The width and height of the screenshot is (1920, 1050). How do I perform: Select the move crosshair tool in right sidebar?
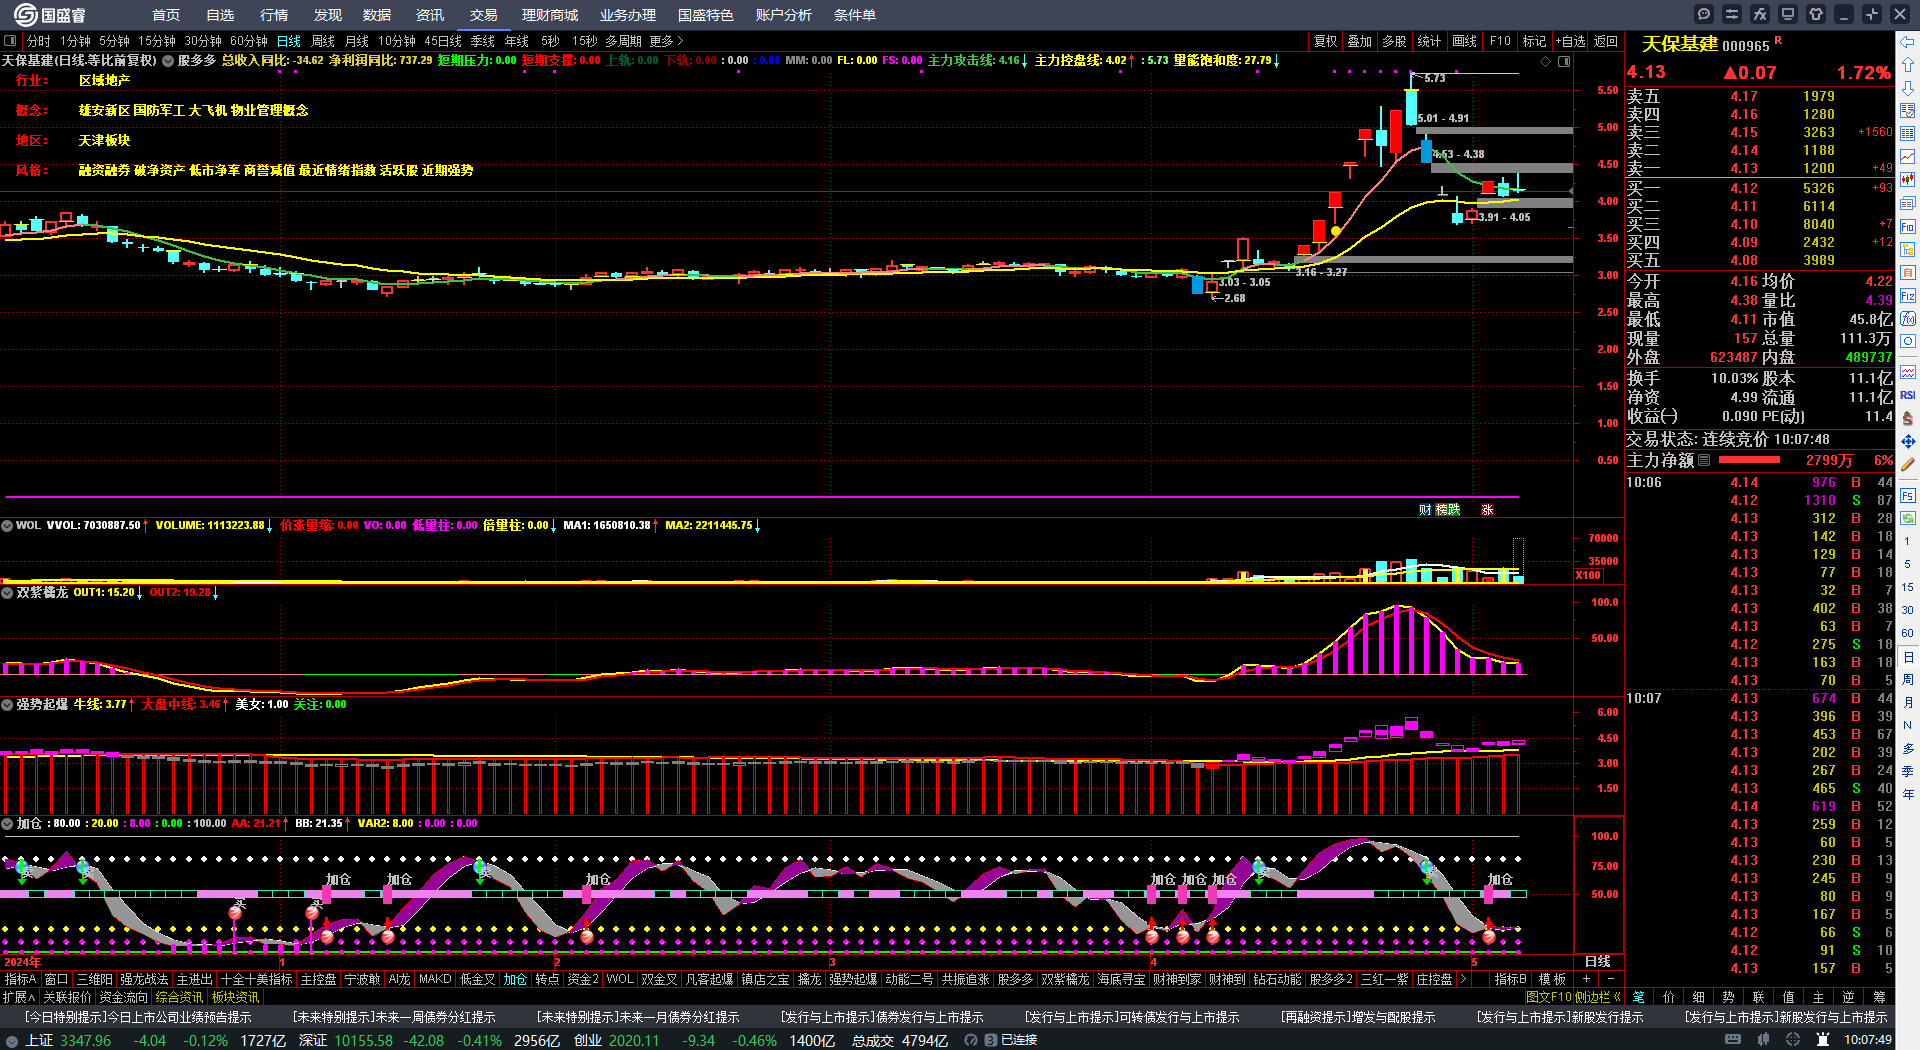[x=1908, y=441]
